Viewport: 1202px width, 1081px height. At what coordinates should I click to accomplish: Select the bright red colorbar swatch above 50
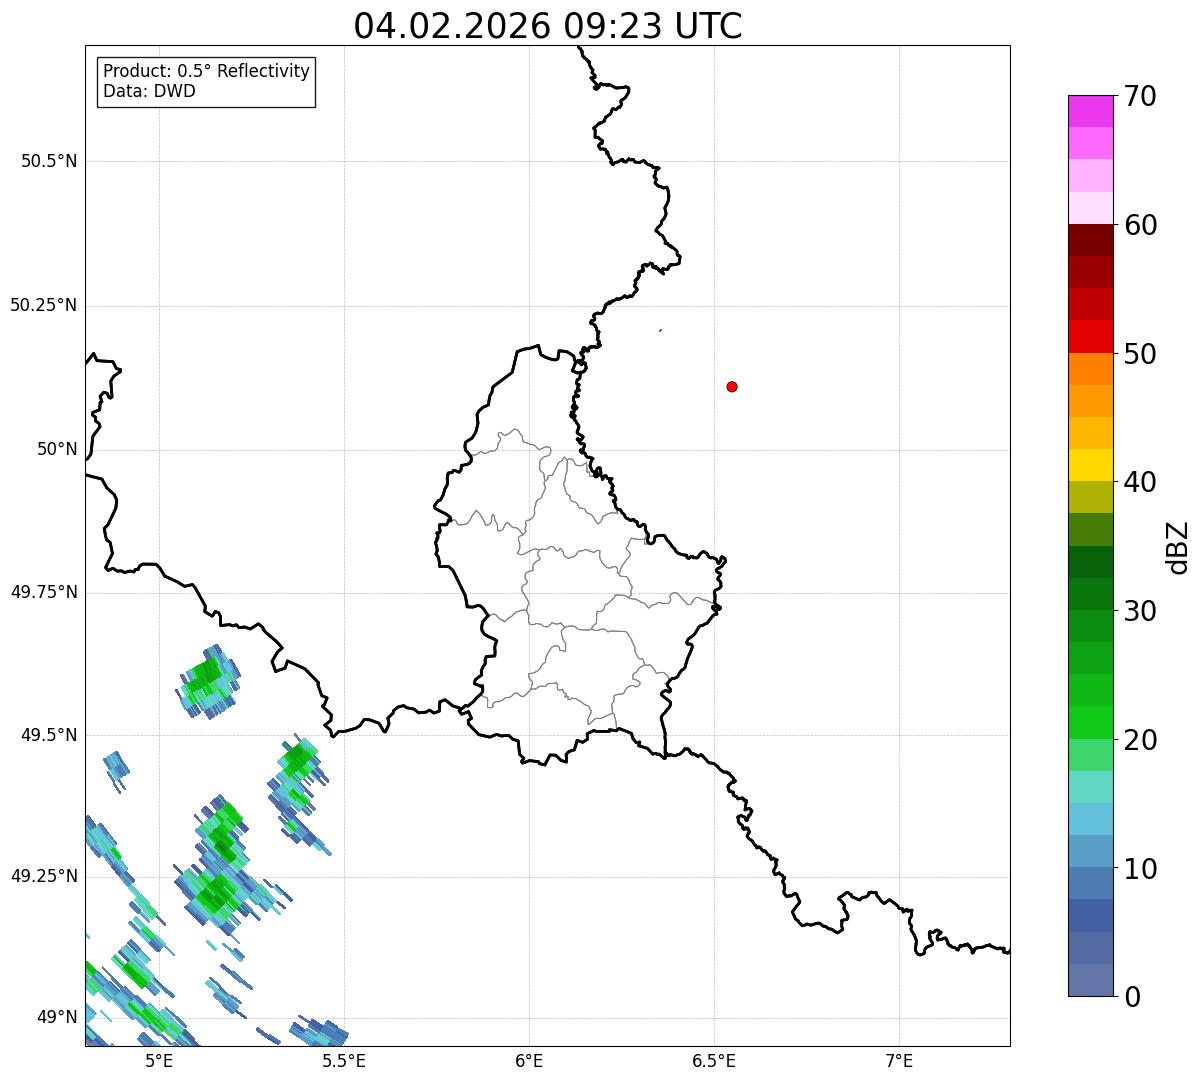1090,336
